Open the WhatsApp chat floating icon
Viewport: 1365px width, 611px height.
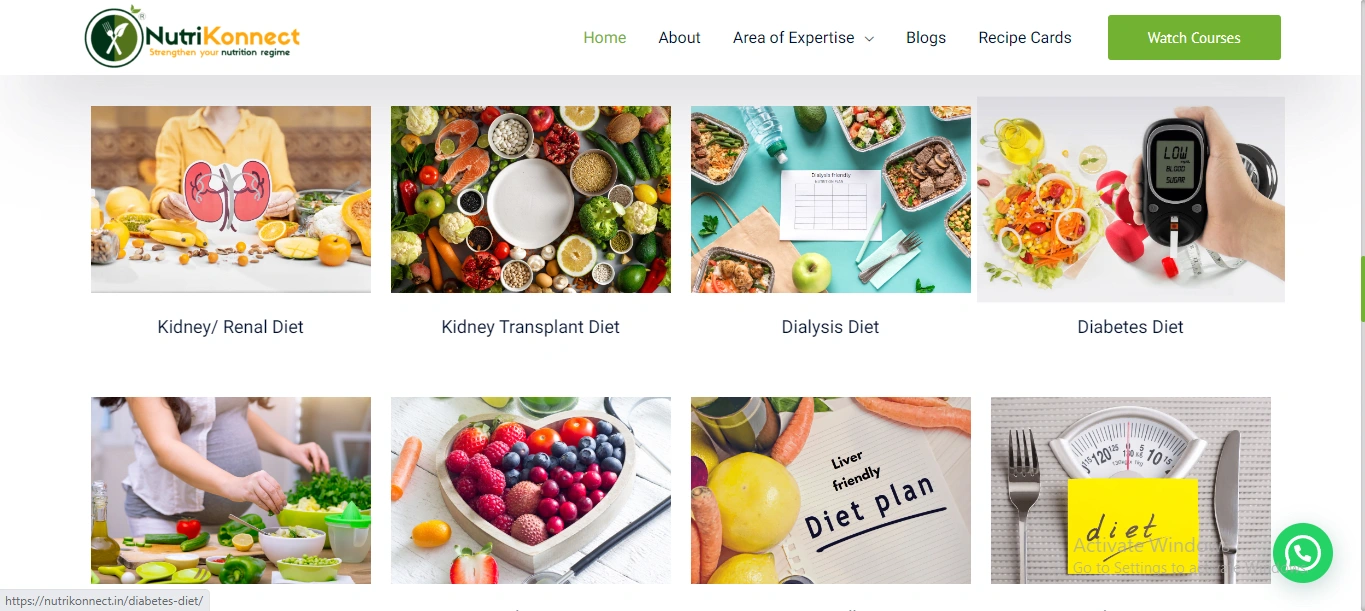(x=1302, y=553)
